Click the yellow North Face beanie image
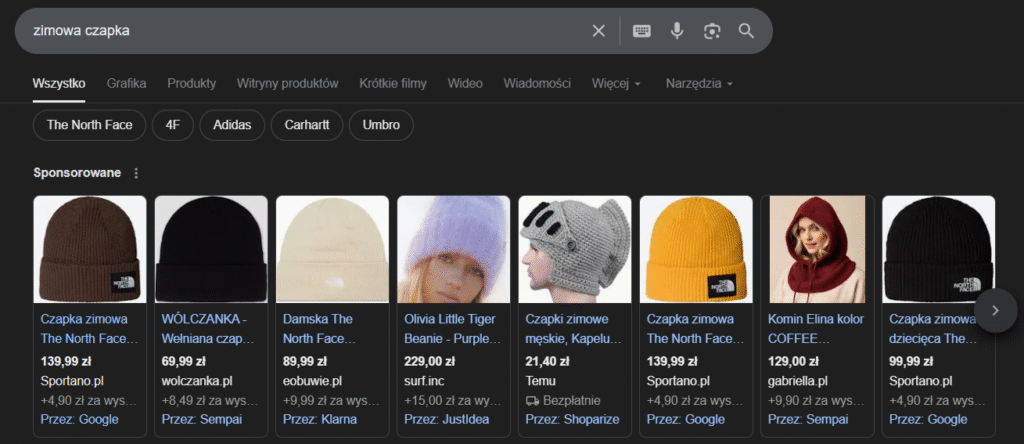The height and width of the screenshot is (444, 1024). pyautogui.click(x=696, y=248)
